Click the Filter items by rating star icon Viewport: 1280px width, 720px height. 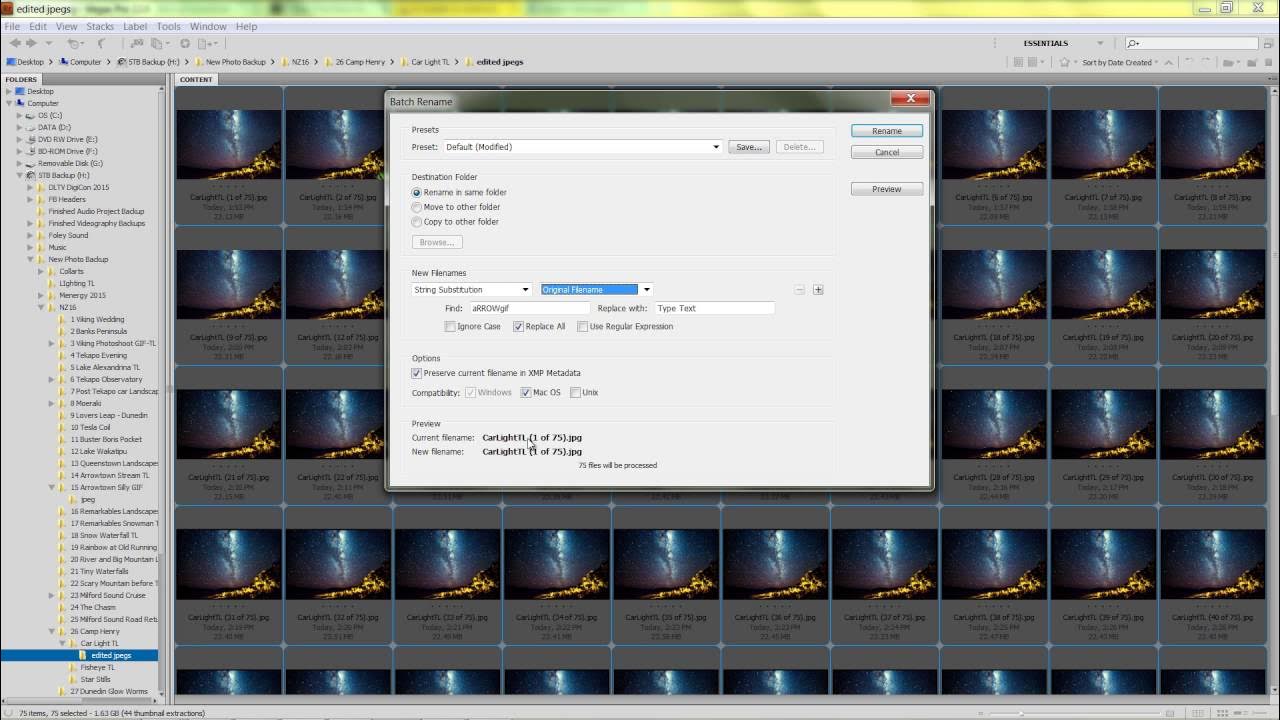click(1065, 62)
